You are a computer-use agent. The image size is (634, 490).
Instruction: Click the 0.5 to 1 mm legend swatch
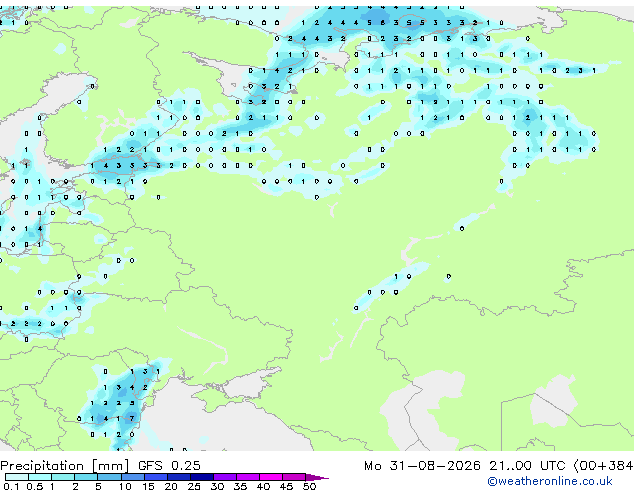[40, 477]
